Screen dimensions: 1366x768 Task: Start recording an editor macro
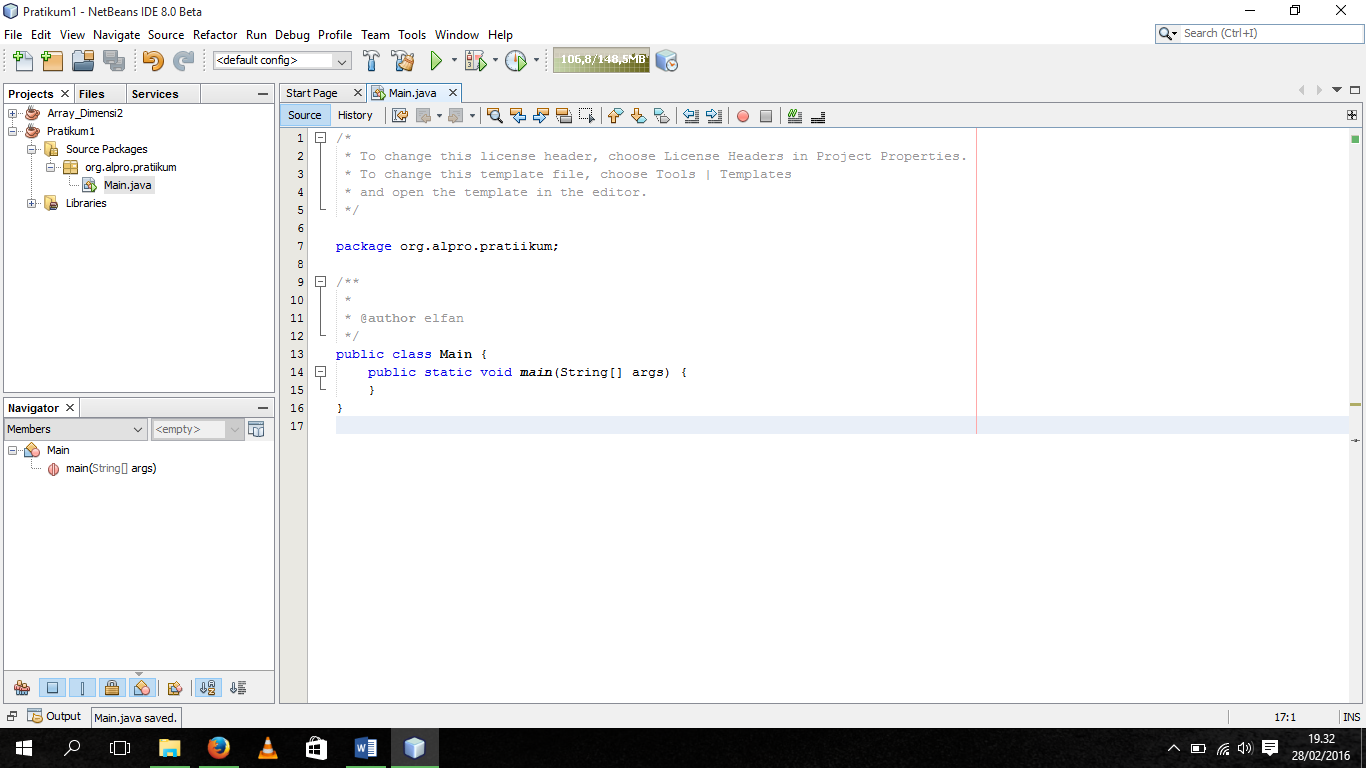pyautogui.click(x=742, y=116)
